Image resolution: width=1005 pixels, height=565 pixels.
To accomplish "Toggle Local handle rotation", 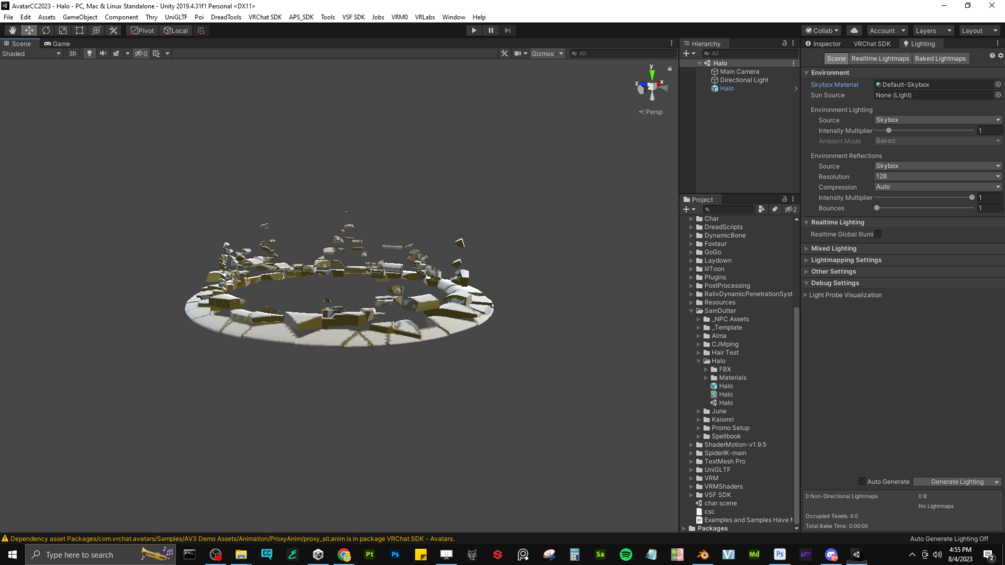I will (176, 30).
